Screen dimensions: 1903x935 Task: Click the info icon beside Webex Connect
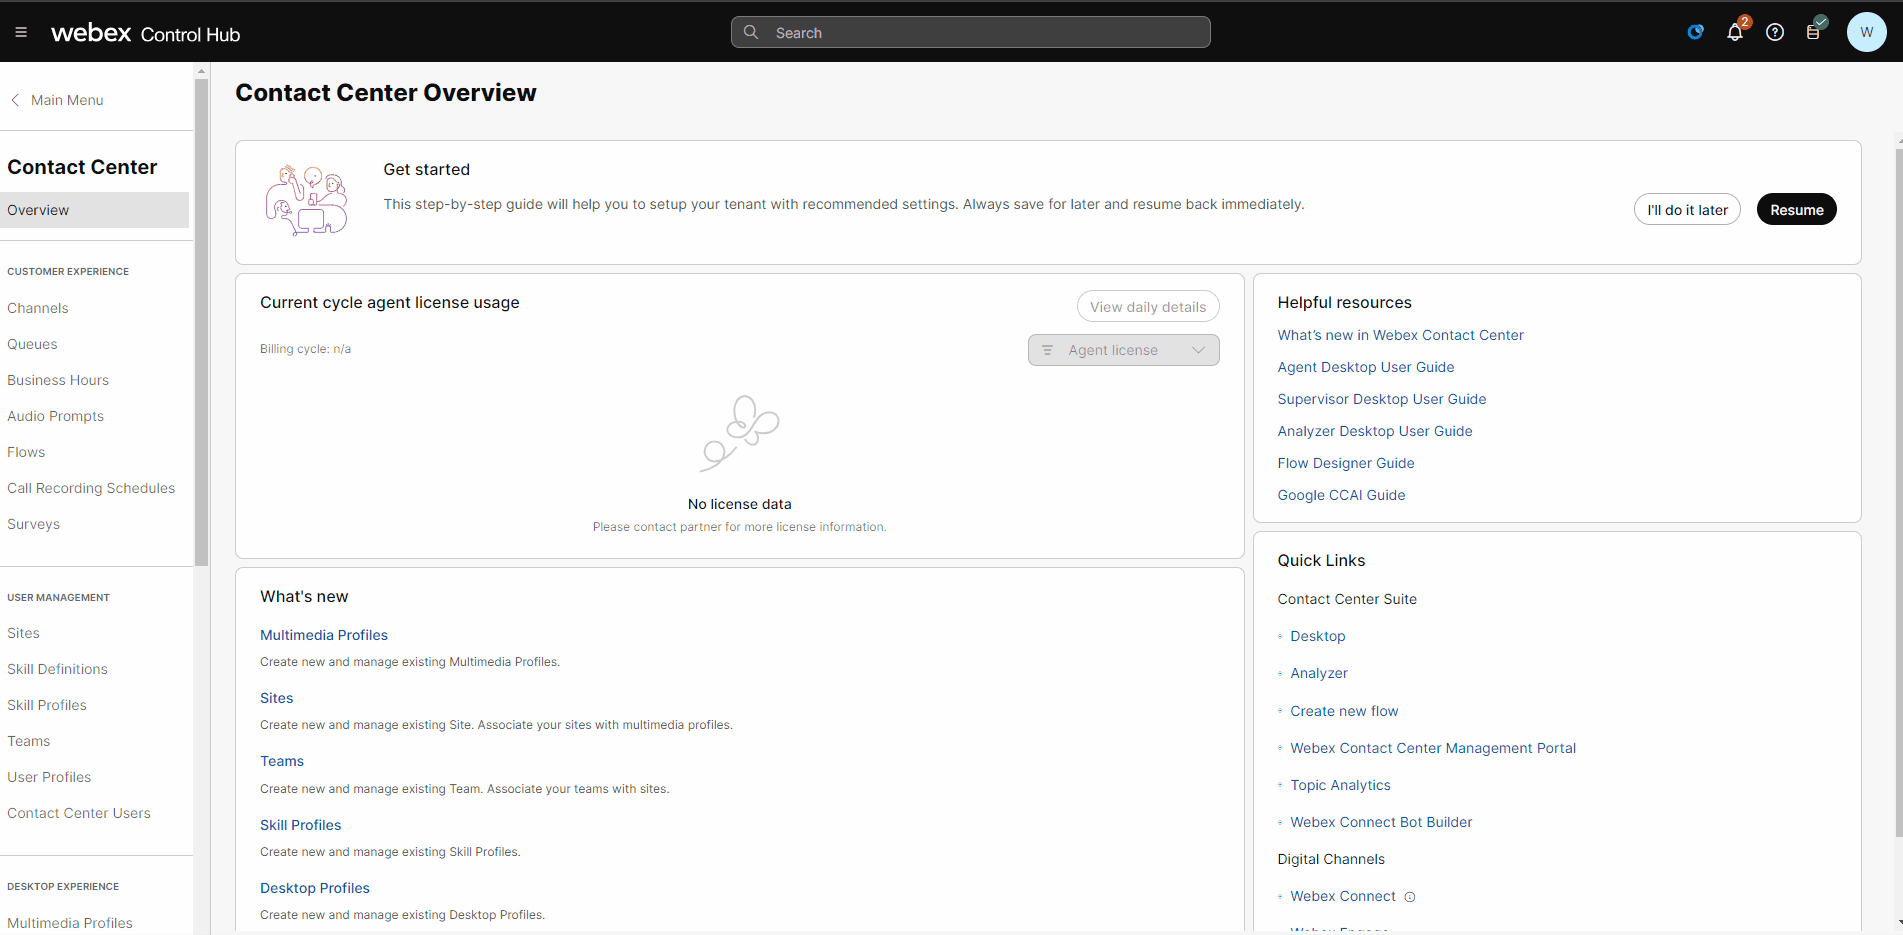click(x=1410, y=897)
